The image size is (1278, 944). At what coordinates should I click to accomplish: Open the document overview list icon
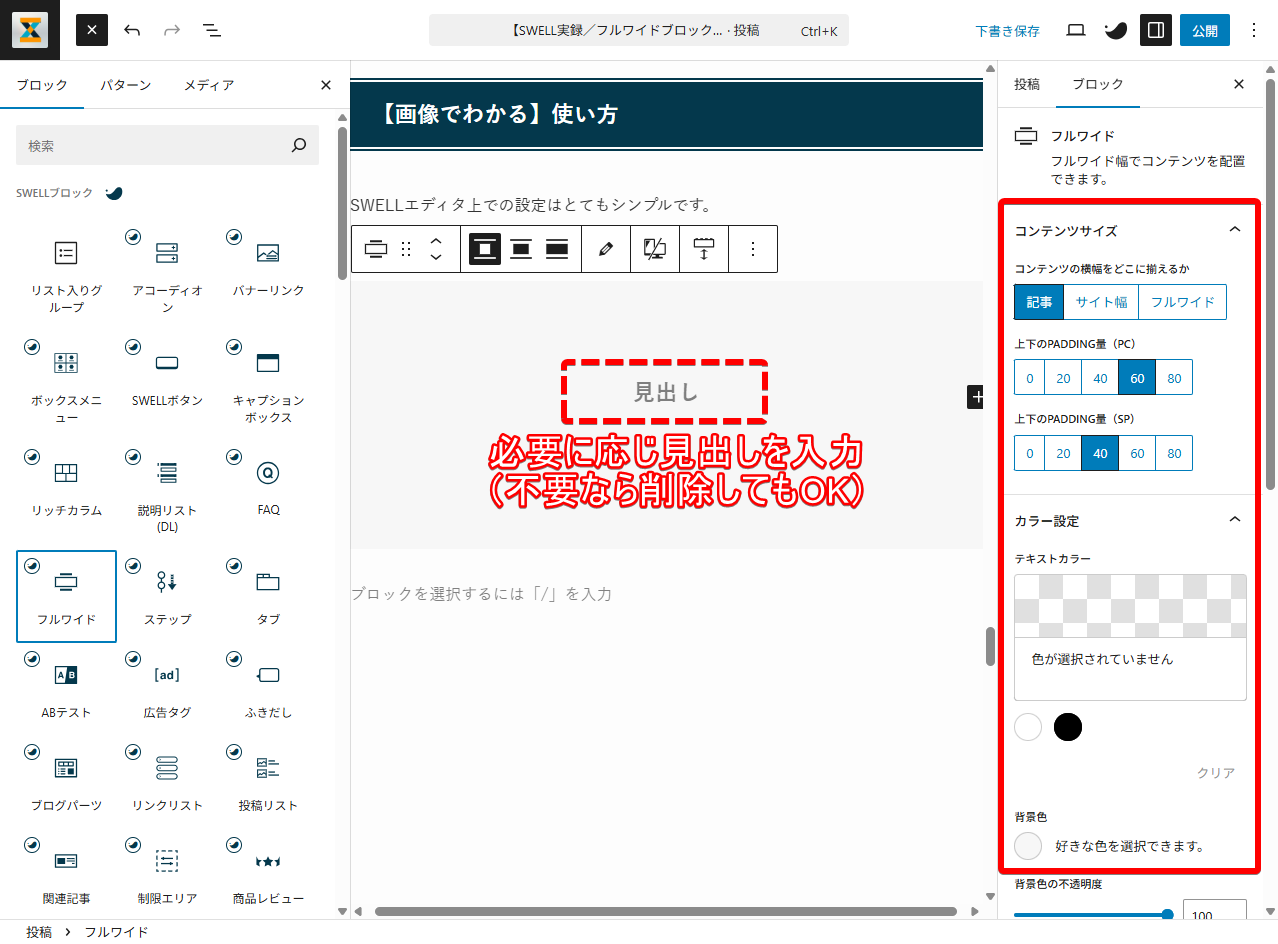pyautogui.click(x=212, y=30)
